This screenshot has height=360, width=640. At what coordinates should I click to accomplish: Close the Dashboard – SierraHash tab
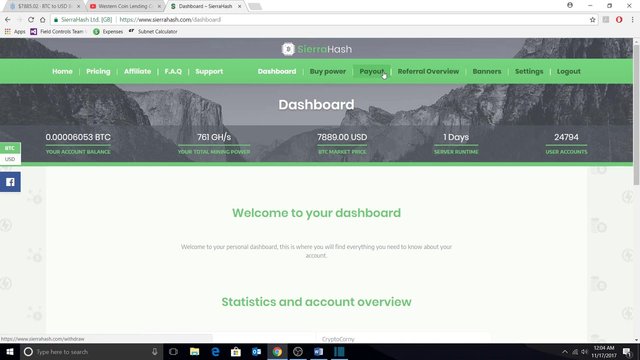[240, 6]
